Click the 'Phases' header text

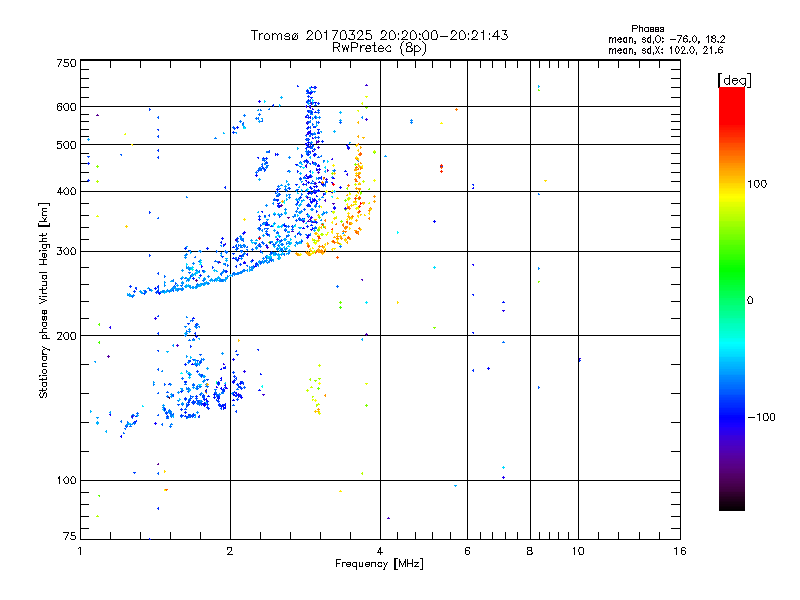click(647, 29)
